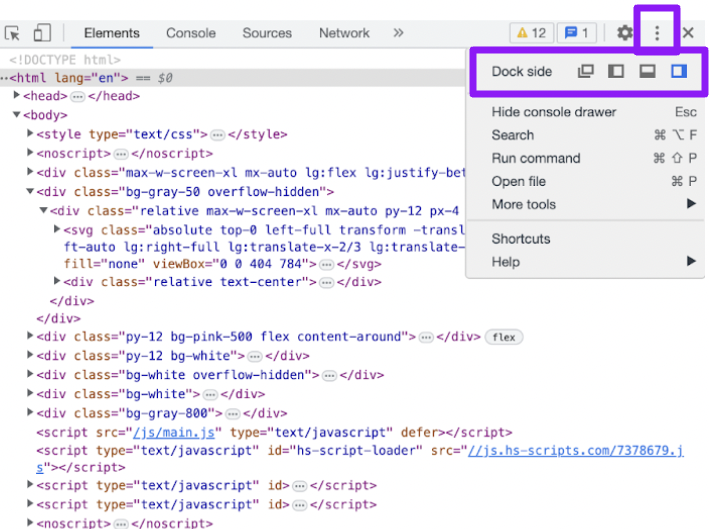The height and width of the screenshot is (529, 709).
Task: Open DevTools settings gear icon
Action: point(625,33)
